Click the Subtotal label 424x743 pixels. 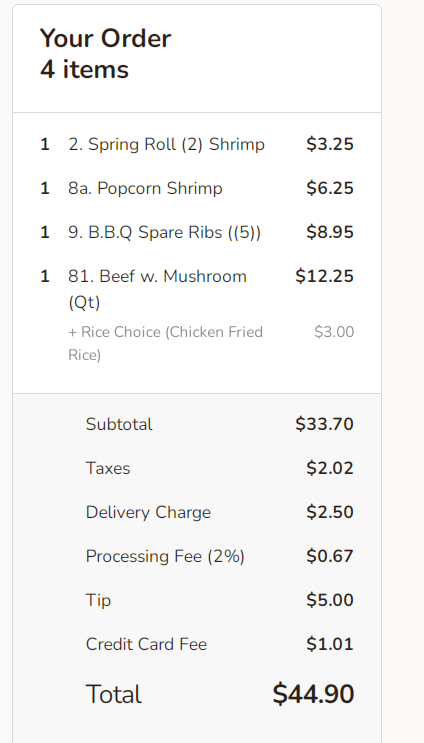tap(119, 424)
